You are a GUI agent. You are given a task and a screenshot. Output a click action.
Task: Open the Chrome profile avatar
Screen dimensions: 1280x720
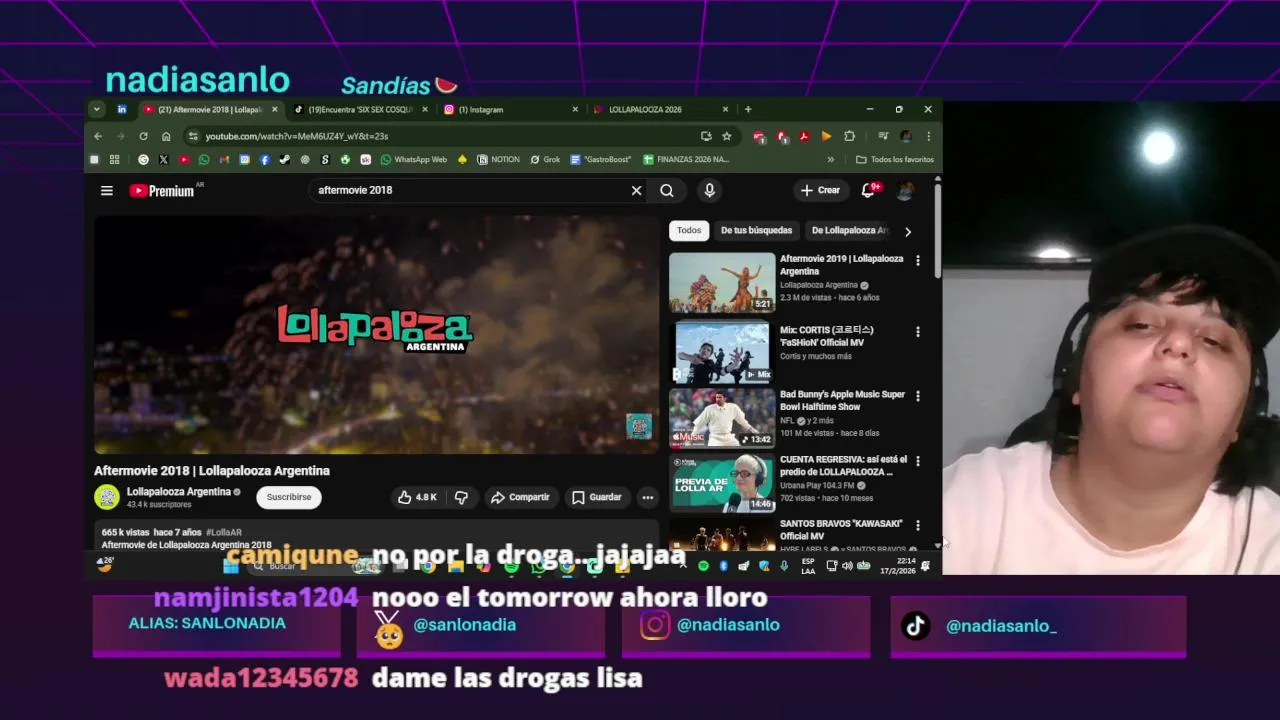coord(906,136)
